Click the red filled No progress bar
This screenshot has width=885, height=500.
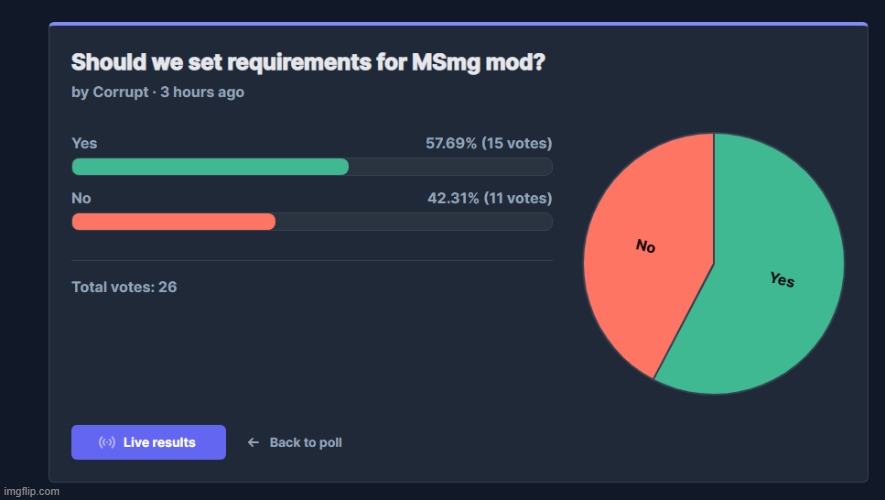click(x=173, y=222)
